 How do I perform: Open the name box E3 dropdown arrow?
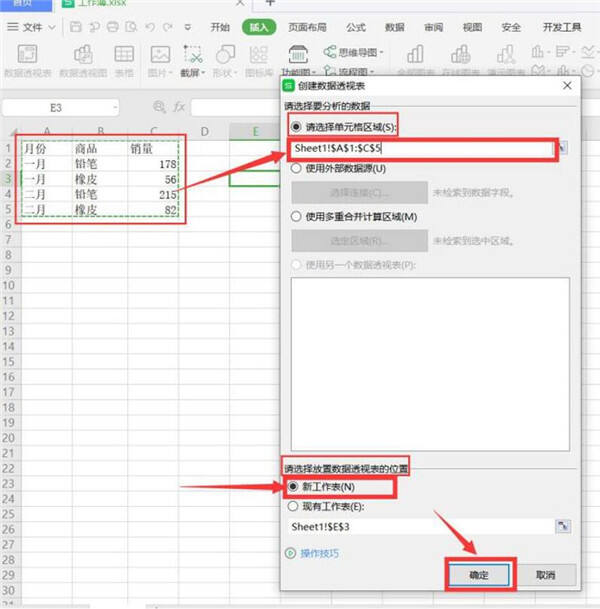pyautogui.click(x=115, y=108)
